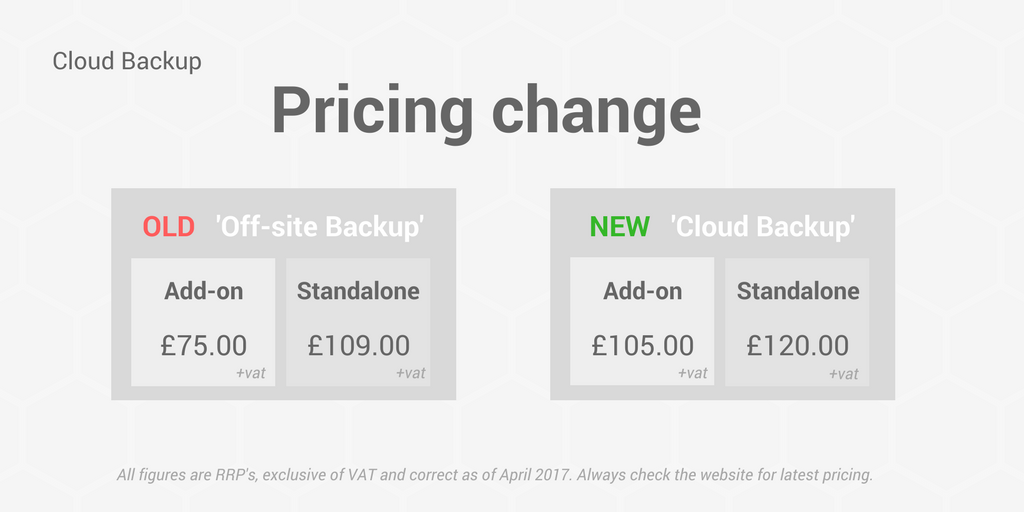Select the quoted 'Cloud Backup' panel heading
The height and width of the screenshot is (512, 1024).
(x=763, y=227)
